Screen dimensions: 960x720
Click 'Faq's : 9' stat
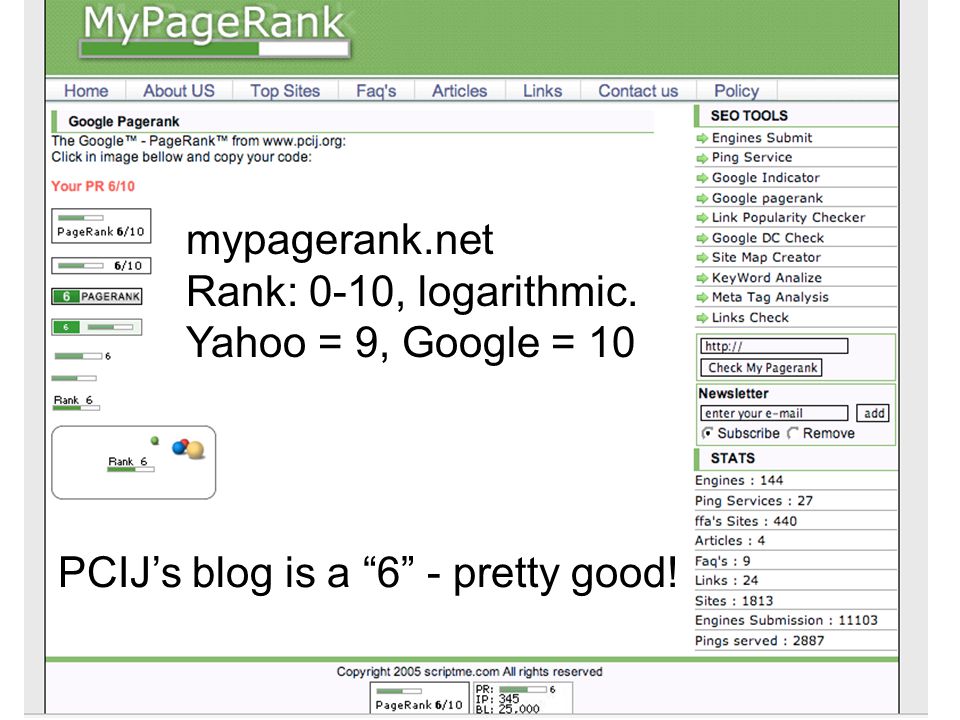pos(722,560)
